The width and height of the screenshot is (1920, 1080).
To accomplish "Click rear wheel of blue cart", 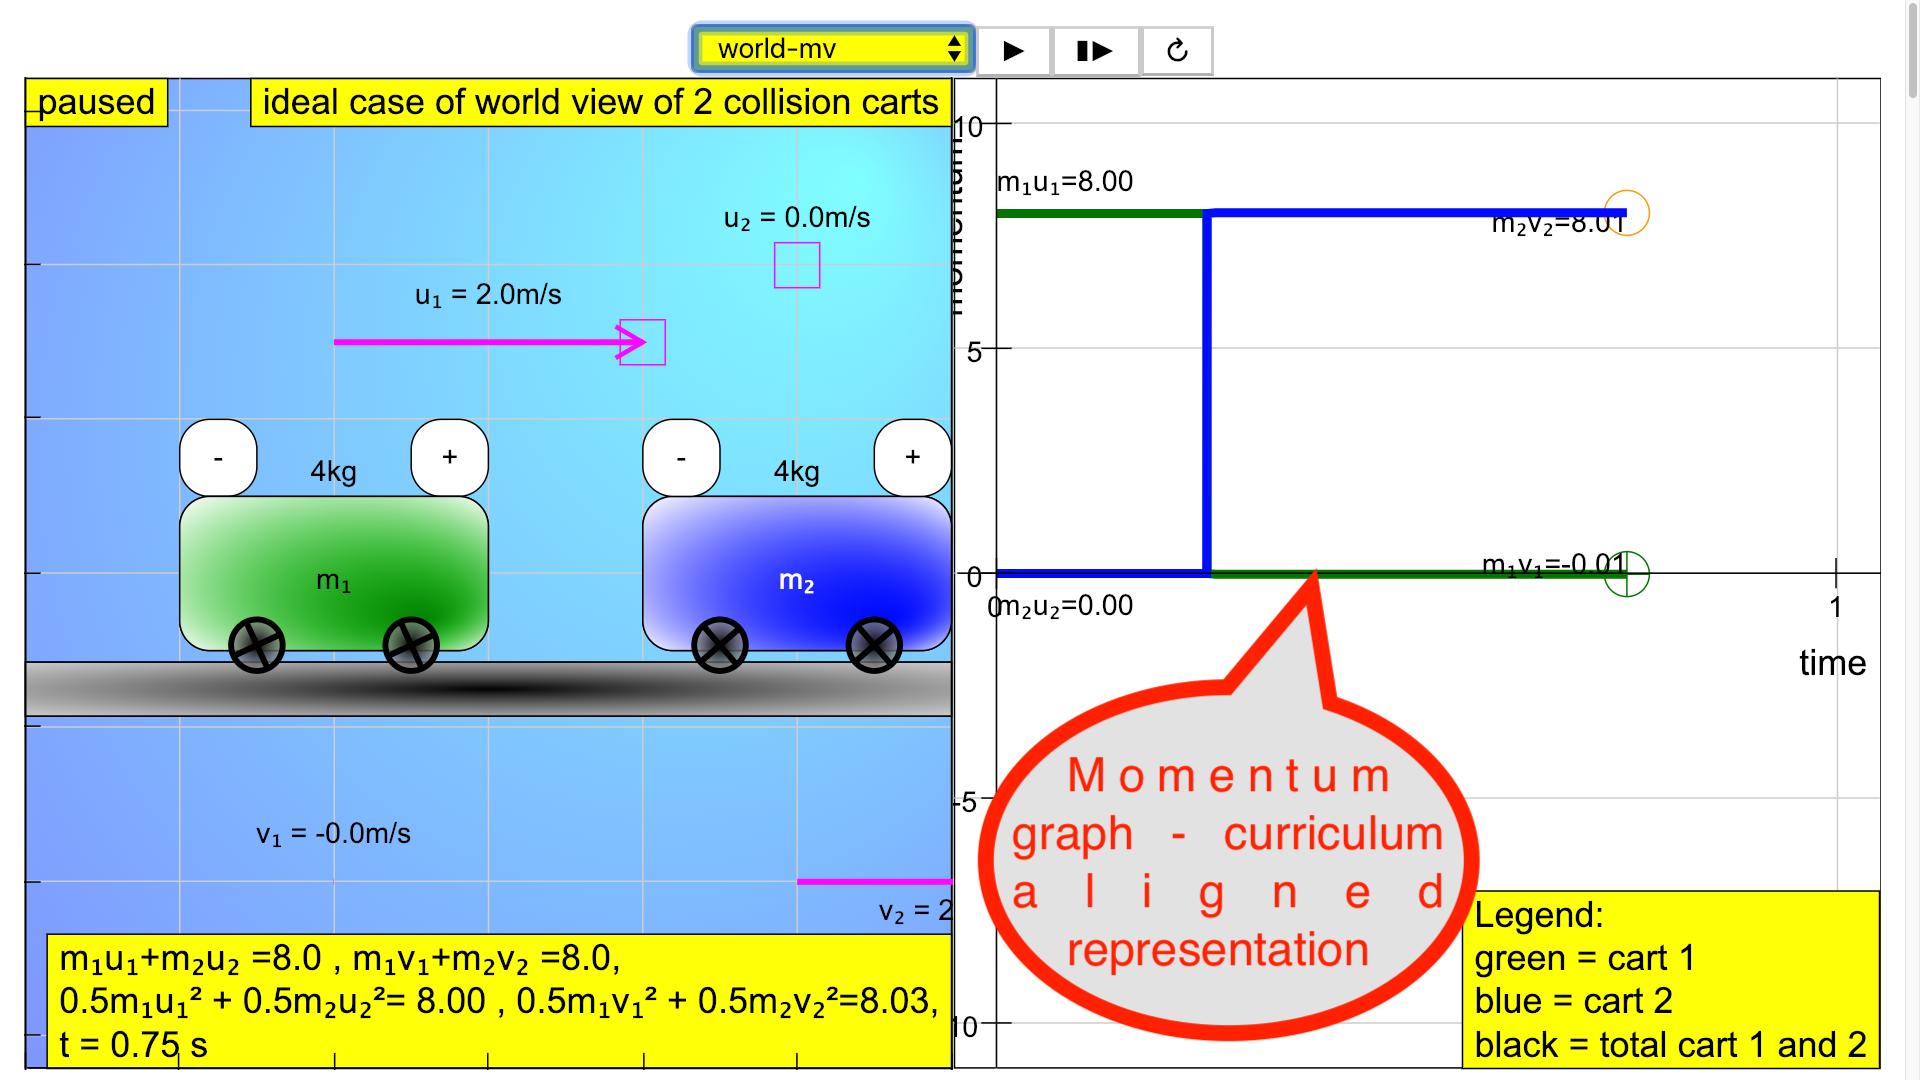I will (x=720, y=645).
